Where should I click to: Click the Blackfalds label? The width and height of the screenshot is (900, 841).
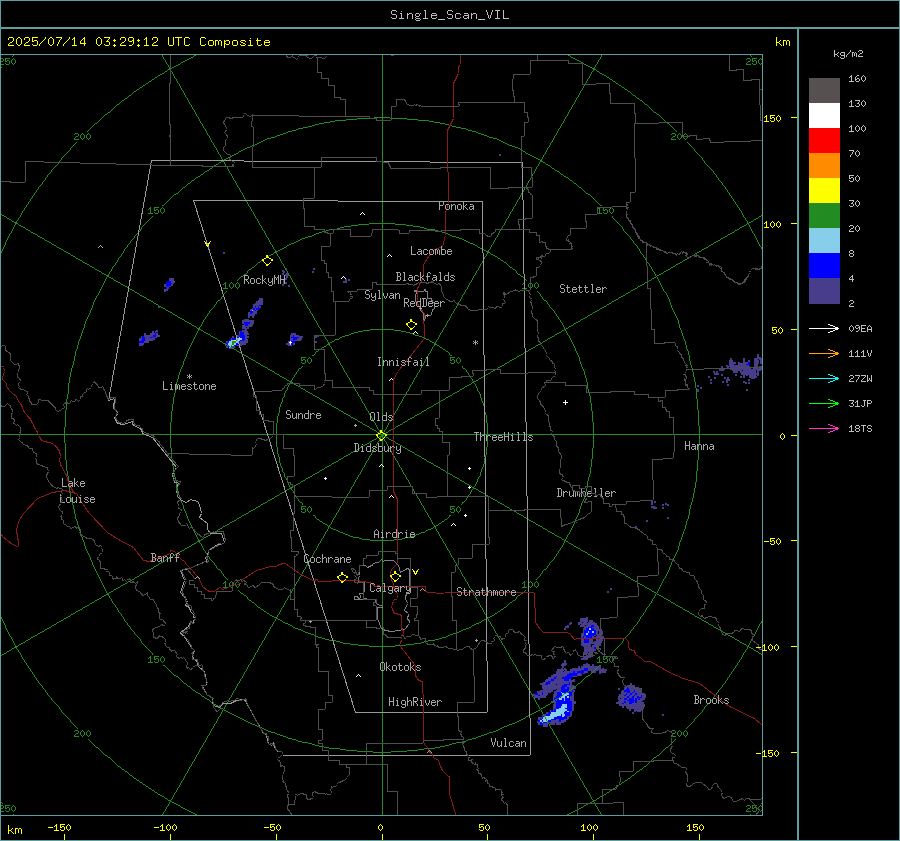(425, 277)
